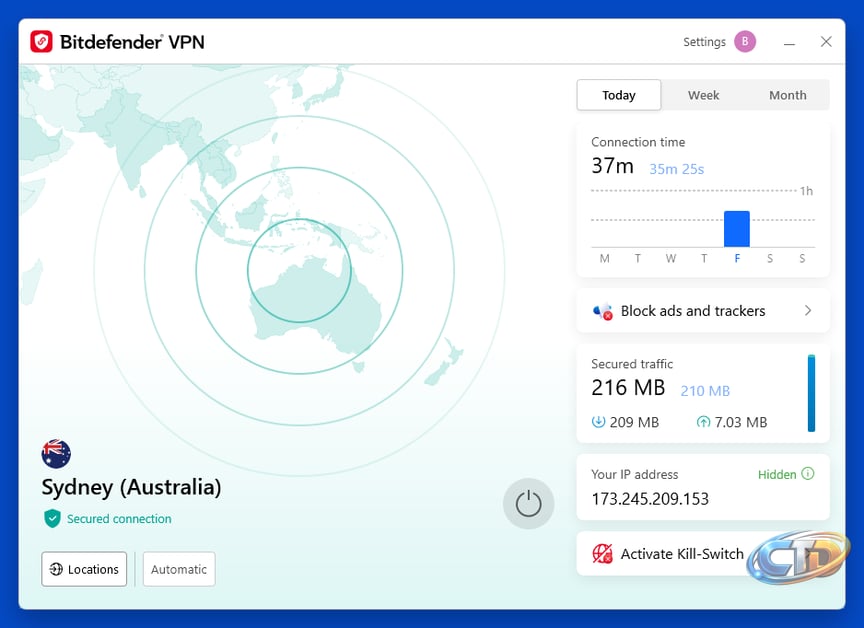Click the secured traffic upload arrow icon
The image size is (864, 628).
703,422
